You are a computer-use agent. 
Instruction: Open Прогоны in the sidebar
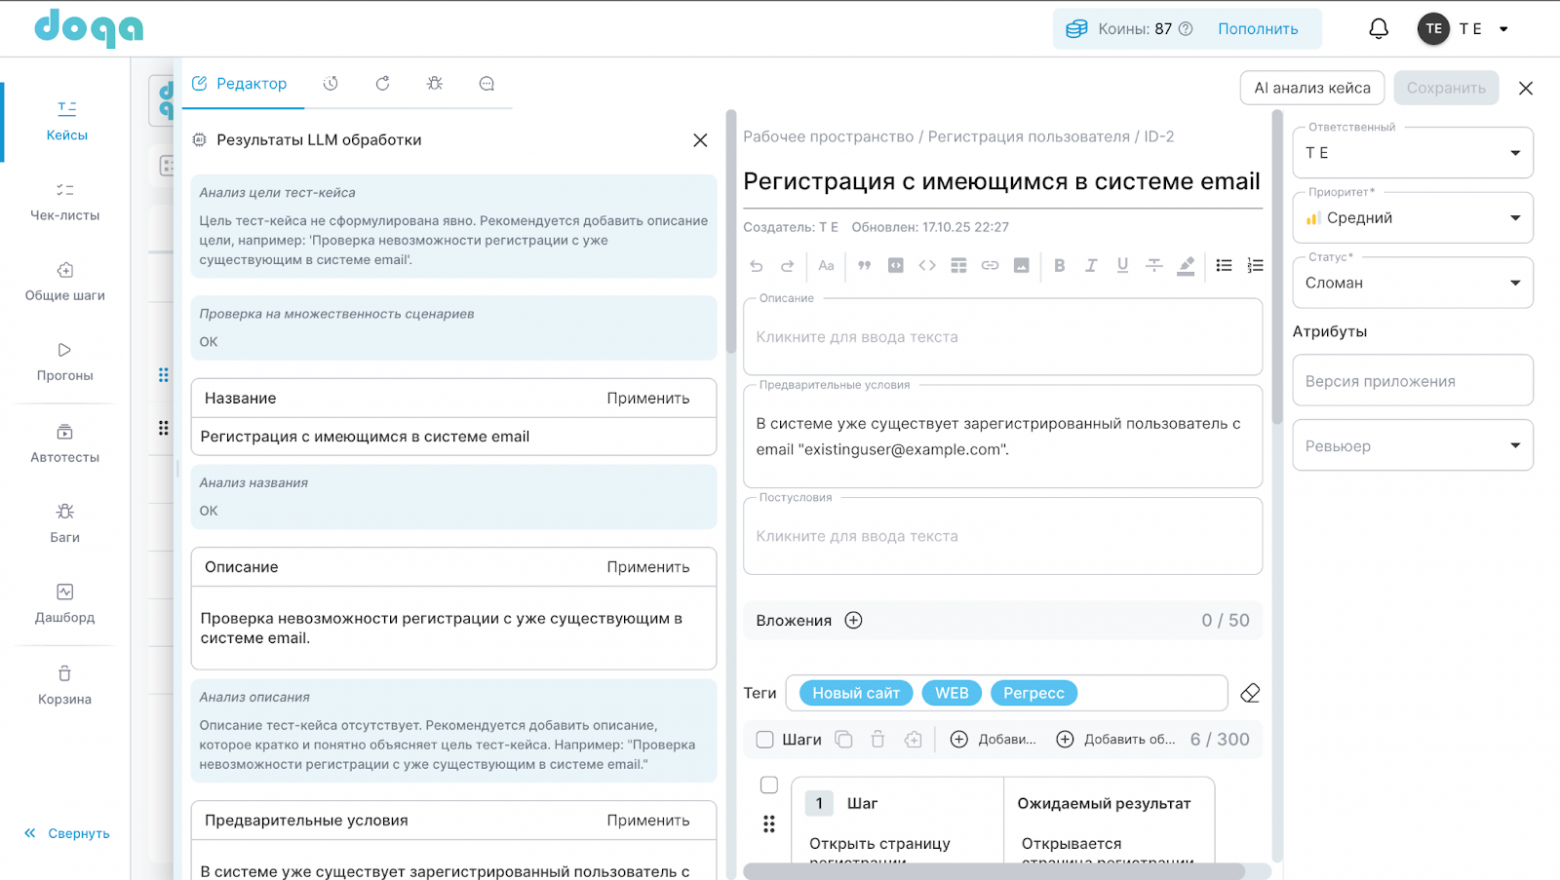click(x=65, y=361)
